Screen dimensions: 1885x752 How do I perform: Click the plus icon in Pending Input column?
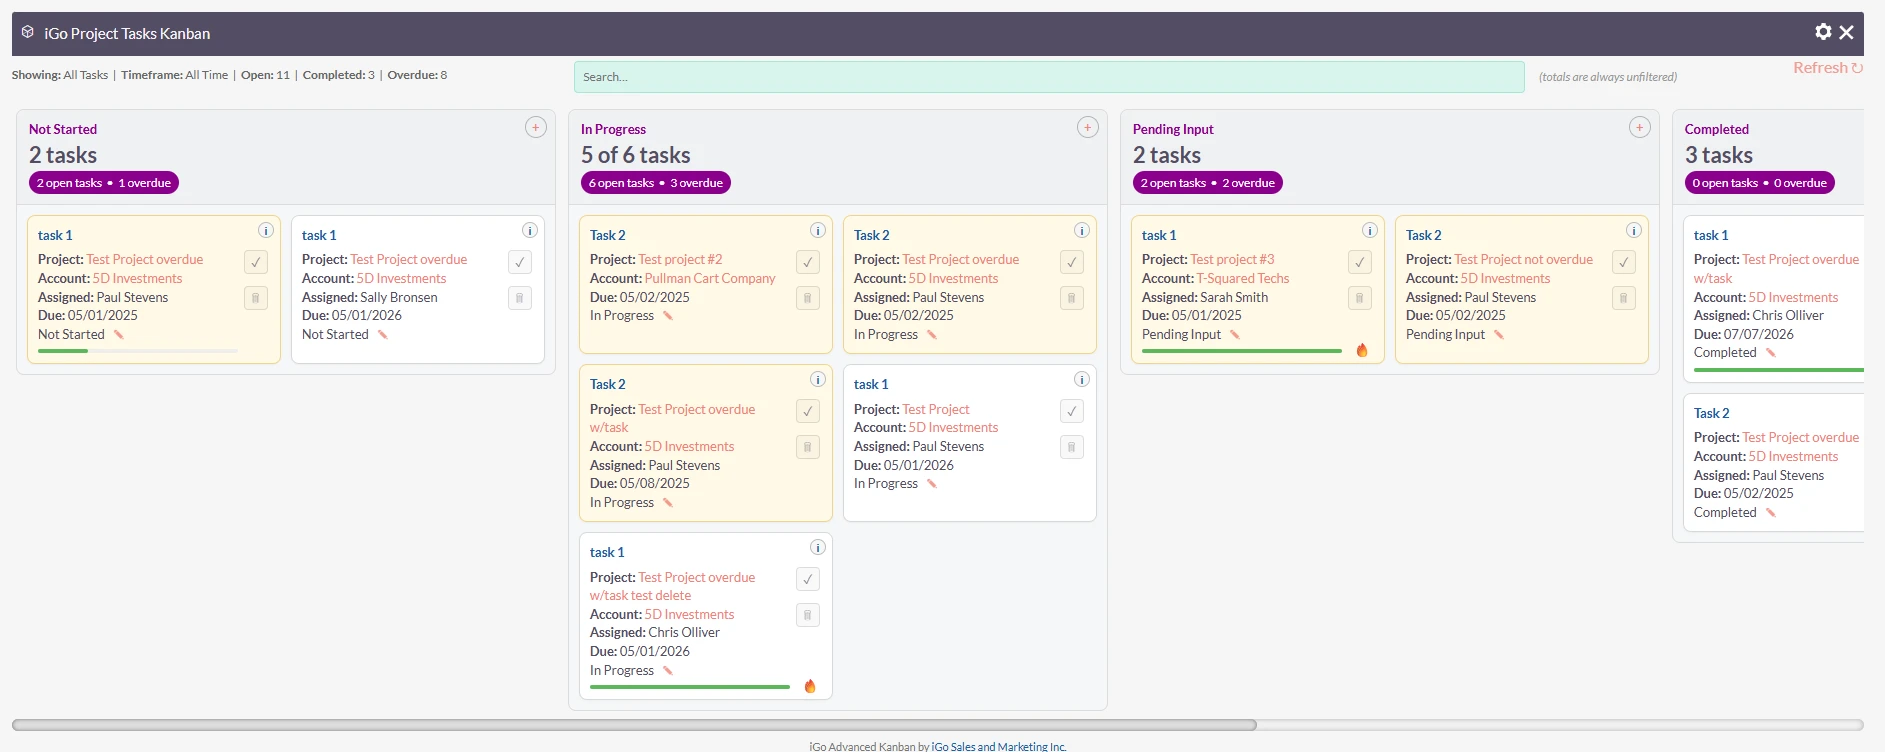click(x=1640, y=127)
